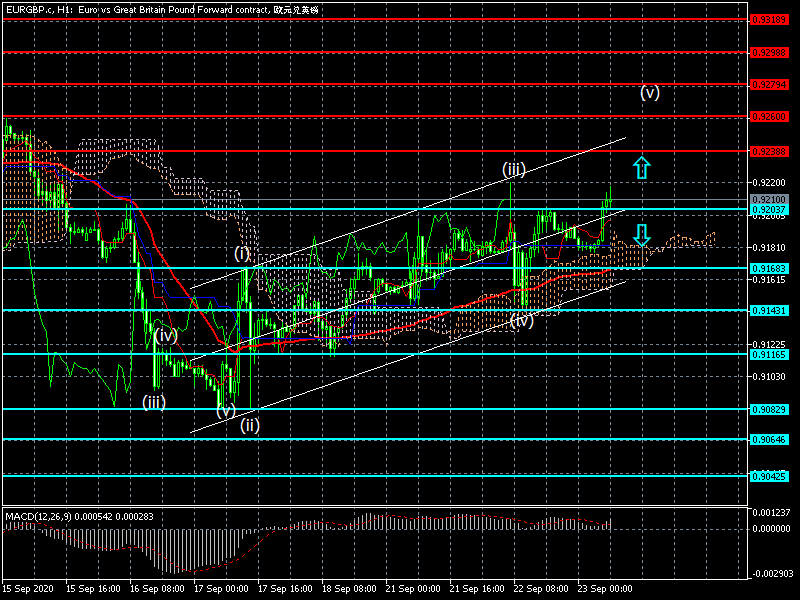
Task: Click the 21 Sep 16:00 time axis label
Action: coord(477,588)
